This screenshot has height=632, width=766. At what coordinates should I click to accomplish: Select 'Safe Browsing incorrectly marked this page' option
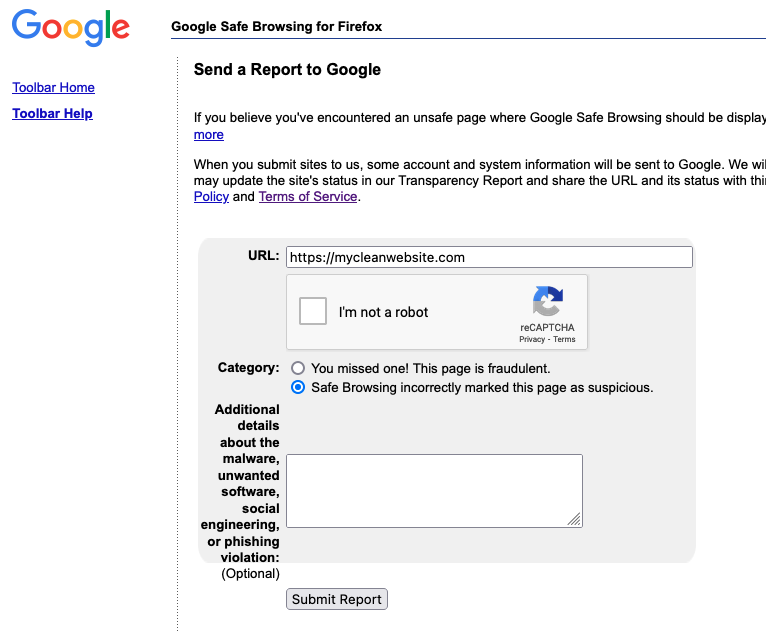click(x=298, y=388)
